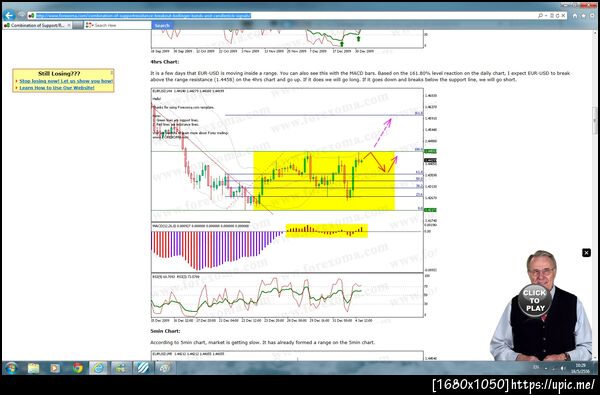Open 'Learn How to Use Our Website!' link

tap(57, 88)
